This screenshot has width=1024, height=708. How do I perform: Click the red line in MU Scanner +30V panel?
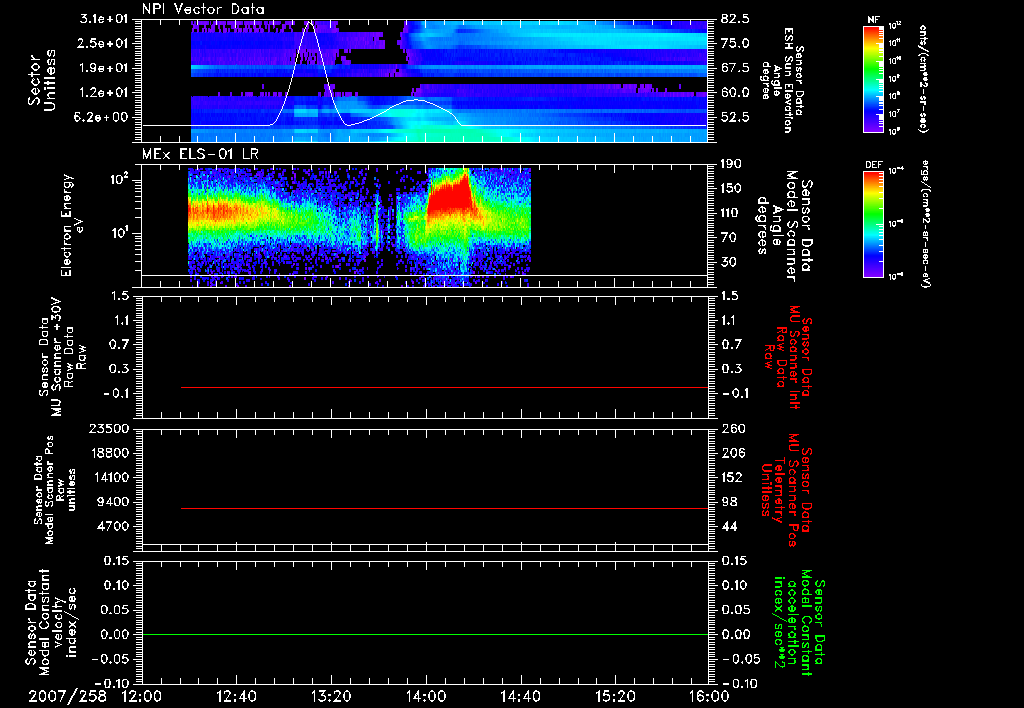click(444, 387)
